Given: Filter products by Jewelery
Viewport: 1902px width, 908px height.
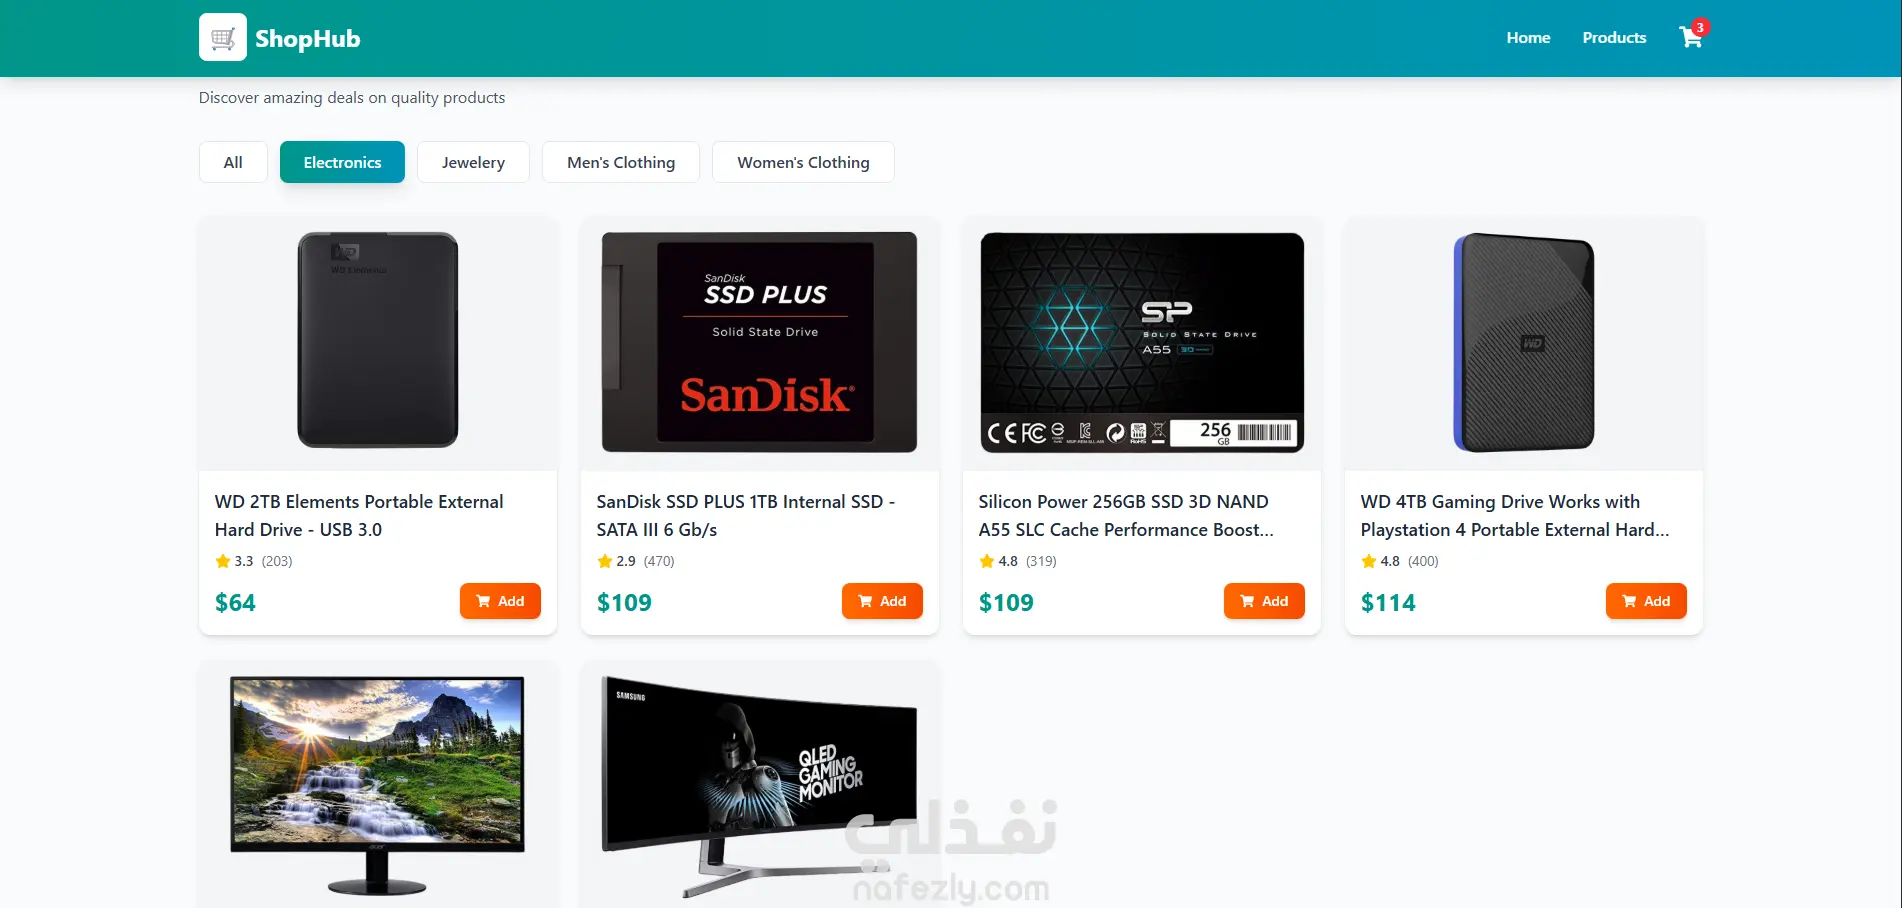Looking at the screenshot, I should click(x=473, y=162).
